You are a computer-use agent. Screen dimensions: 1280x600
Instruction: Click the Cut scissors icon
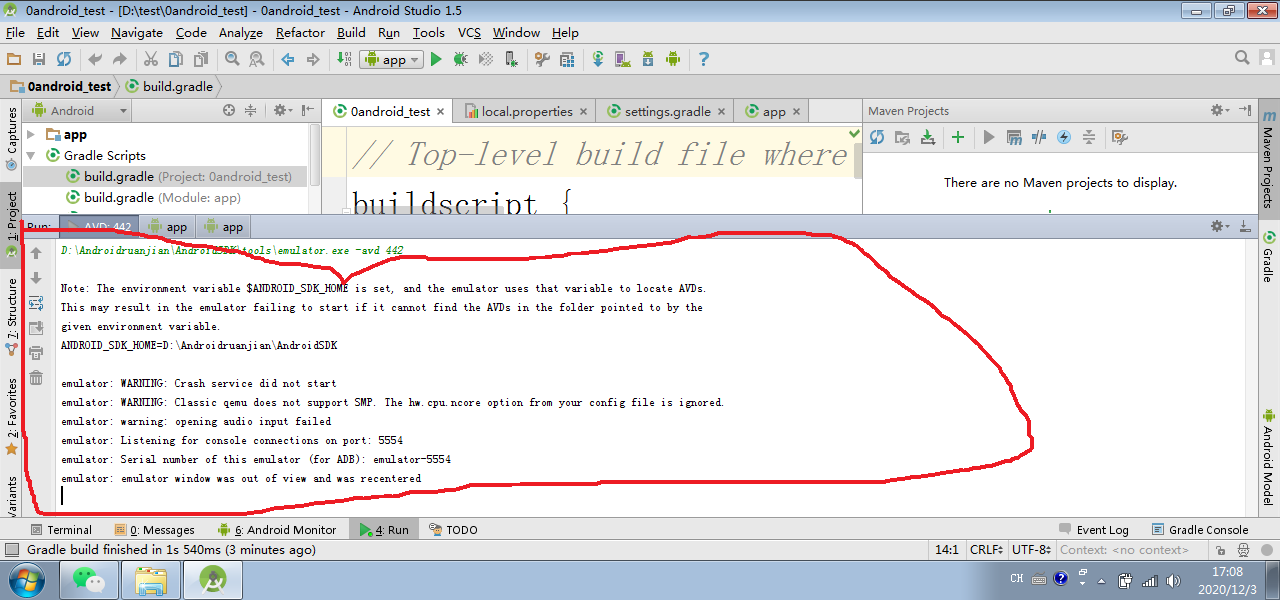click(x=151, y=59)
